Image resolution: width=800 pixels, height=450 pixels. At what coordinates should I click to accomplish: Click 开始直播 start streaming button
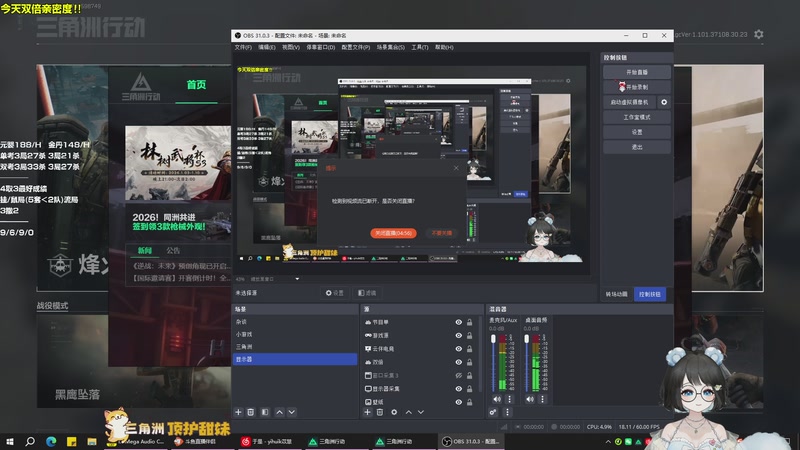pyautogui.click(x=637, y=72)
